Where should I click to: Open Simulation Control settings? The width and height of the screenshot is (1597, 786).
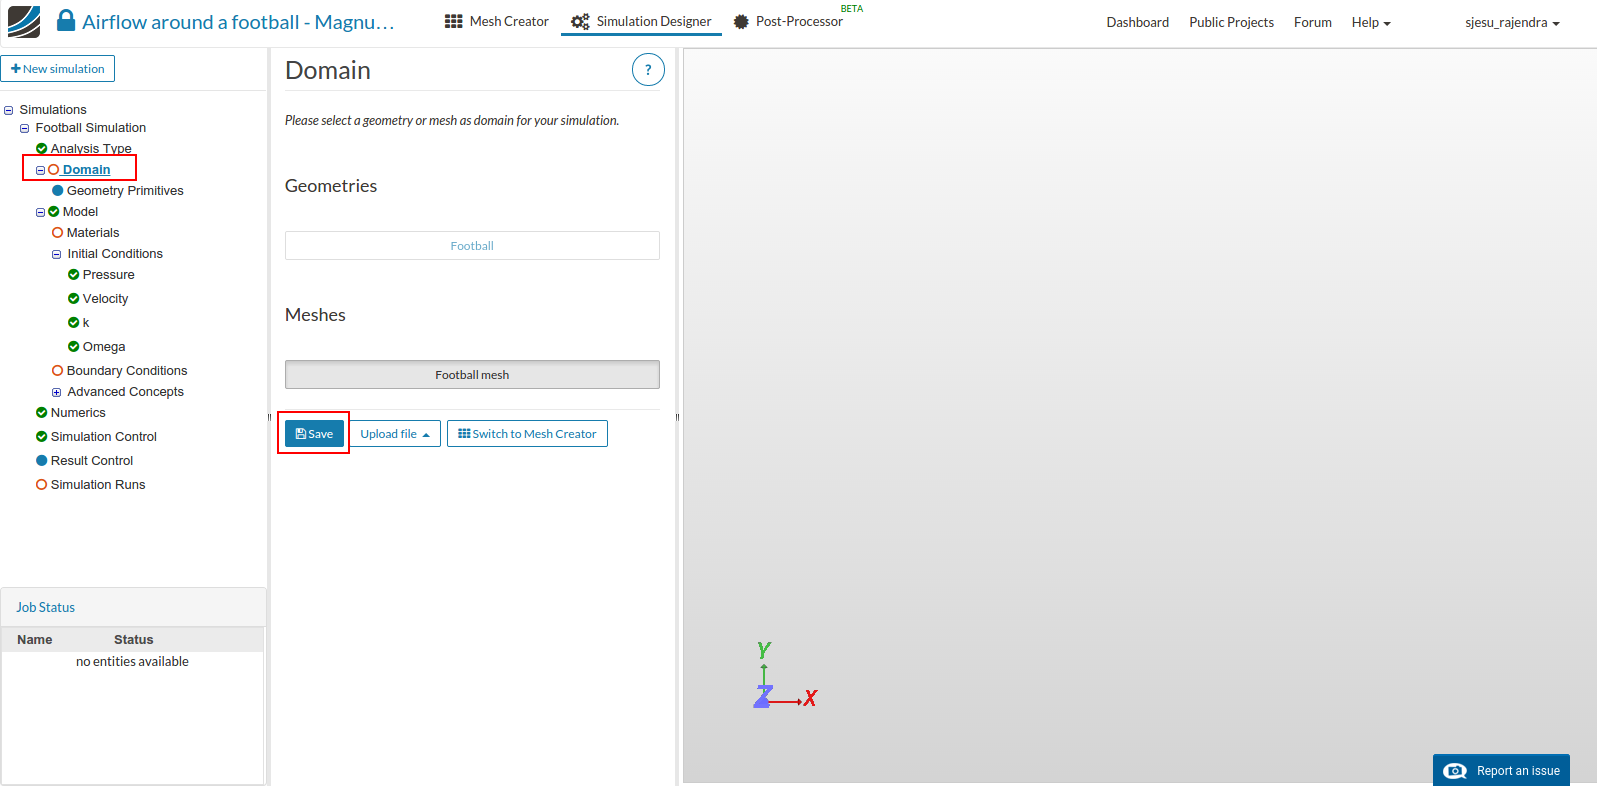[104, 437]
